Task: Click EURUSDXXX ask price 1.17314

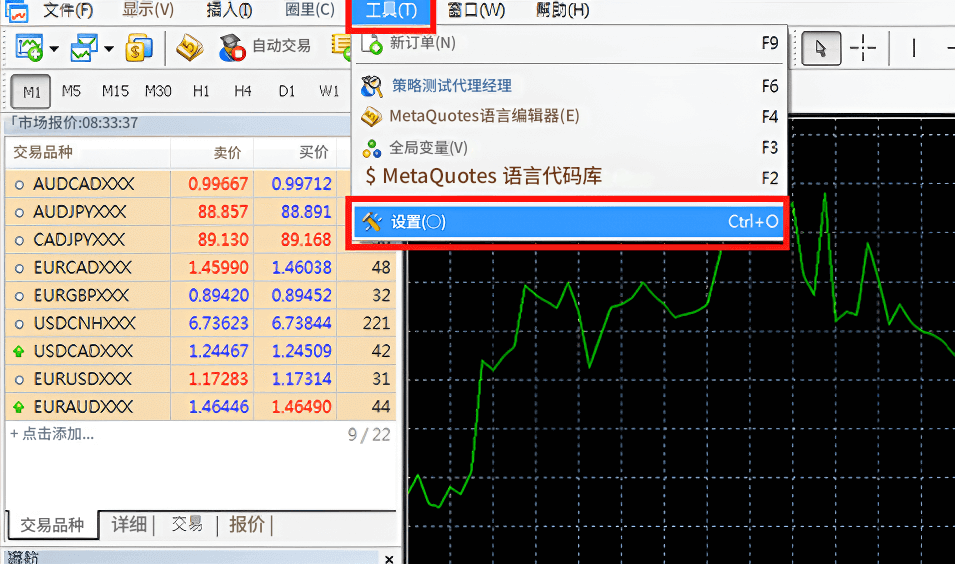Action: pyautogui.click(x=301, y=379)
